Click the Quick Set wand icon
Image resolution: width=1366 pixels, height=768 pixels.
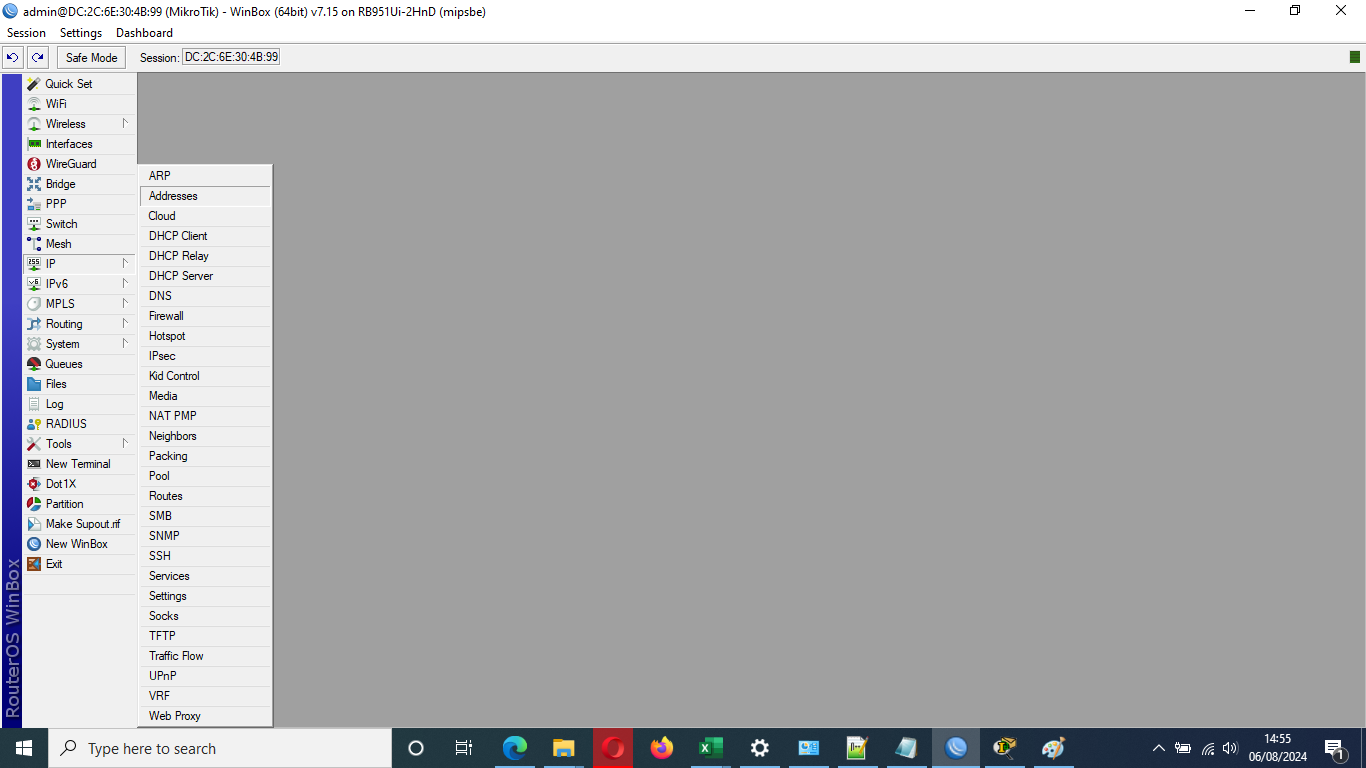point(34,84)
